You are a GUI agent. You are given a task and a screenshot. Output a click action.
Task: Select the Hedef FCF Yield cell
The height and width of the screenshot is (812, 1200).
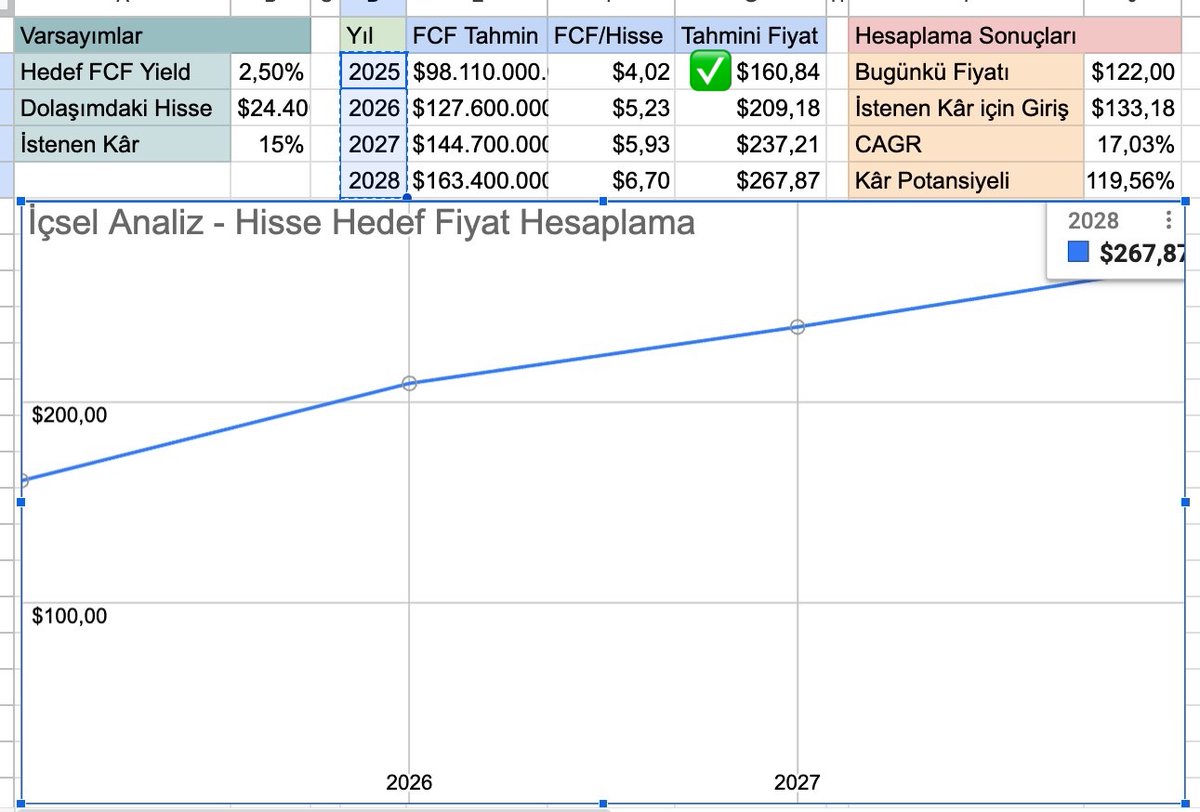click(122, 72)
